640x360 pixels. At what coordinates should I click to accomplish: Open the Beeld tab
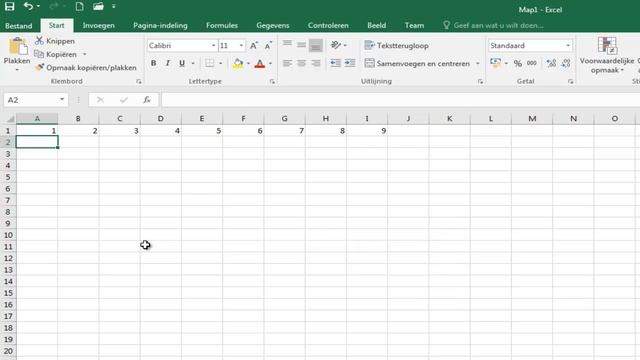click(376, 25)
